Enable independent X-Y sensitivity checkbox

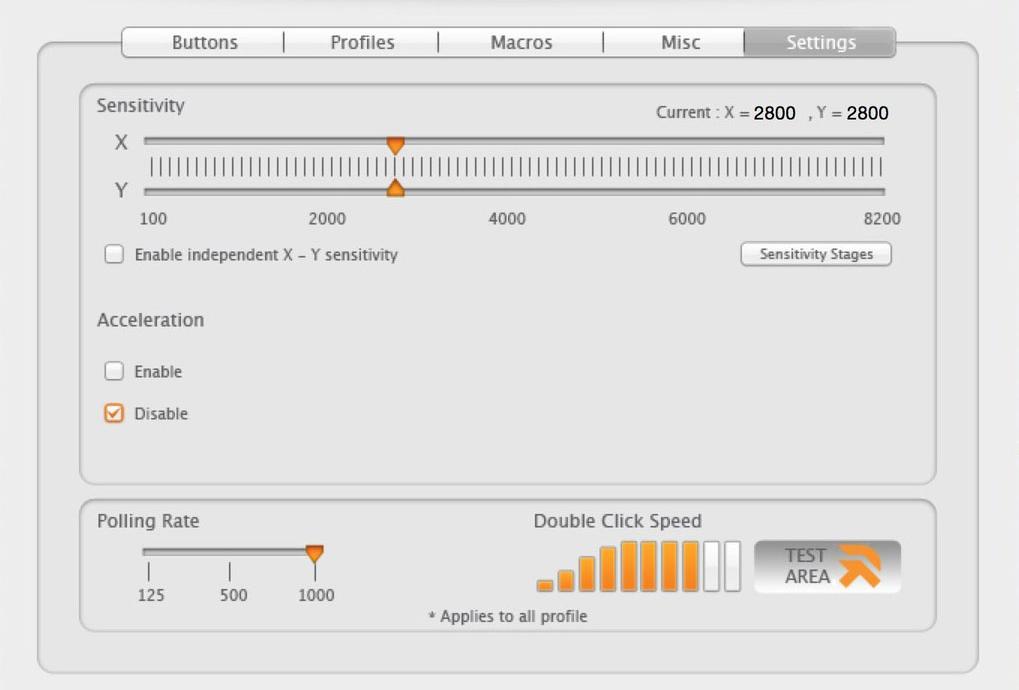click(114, 255)
